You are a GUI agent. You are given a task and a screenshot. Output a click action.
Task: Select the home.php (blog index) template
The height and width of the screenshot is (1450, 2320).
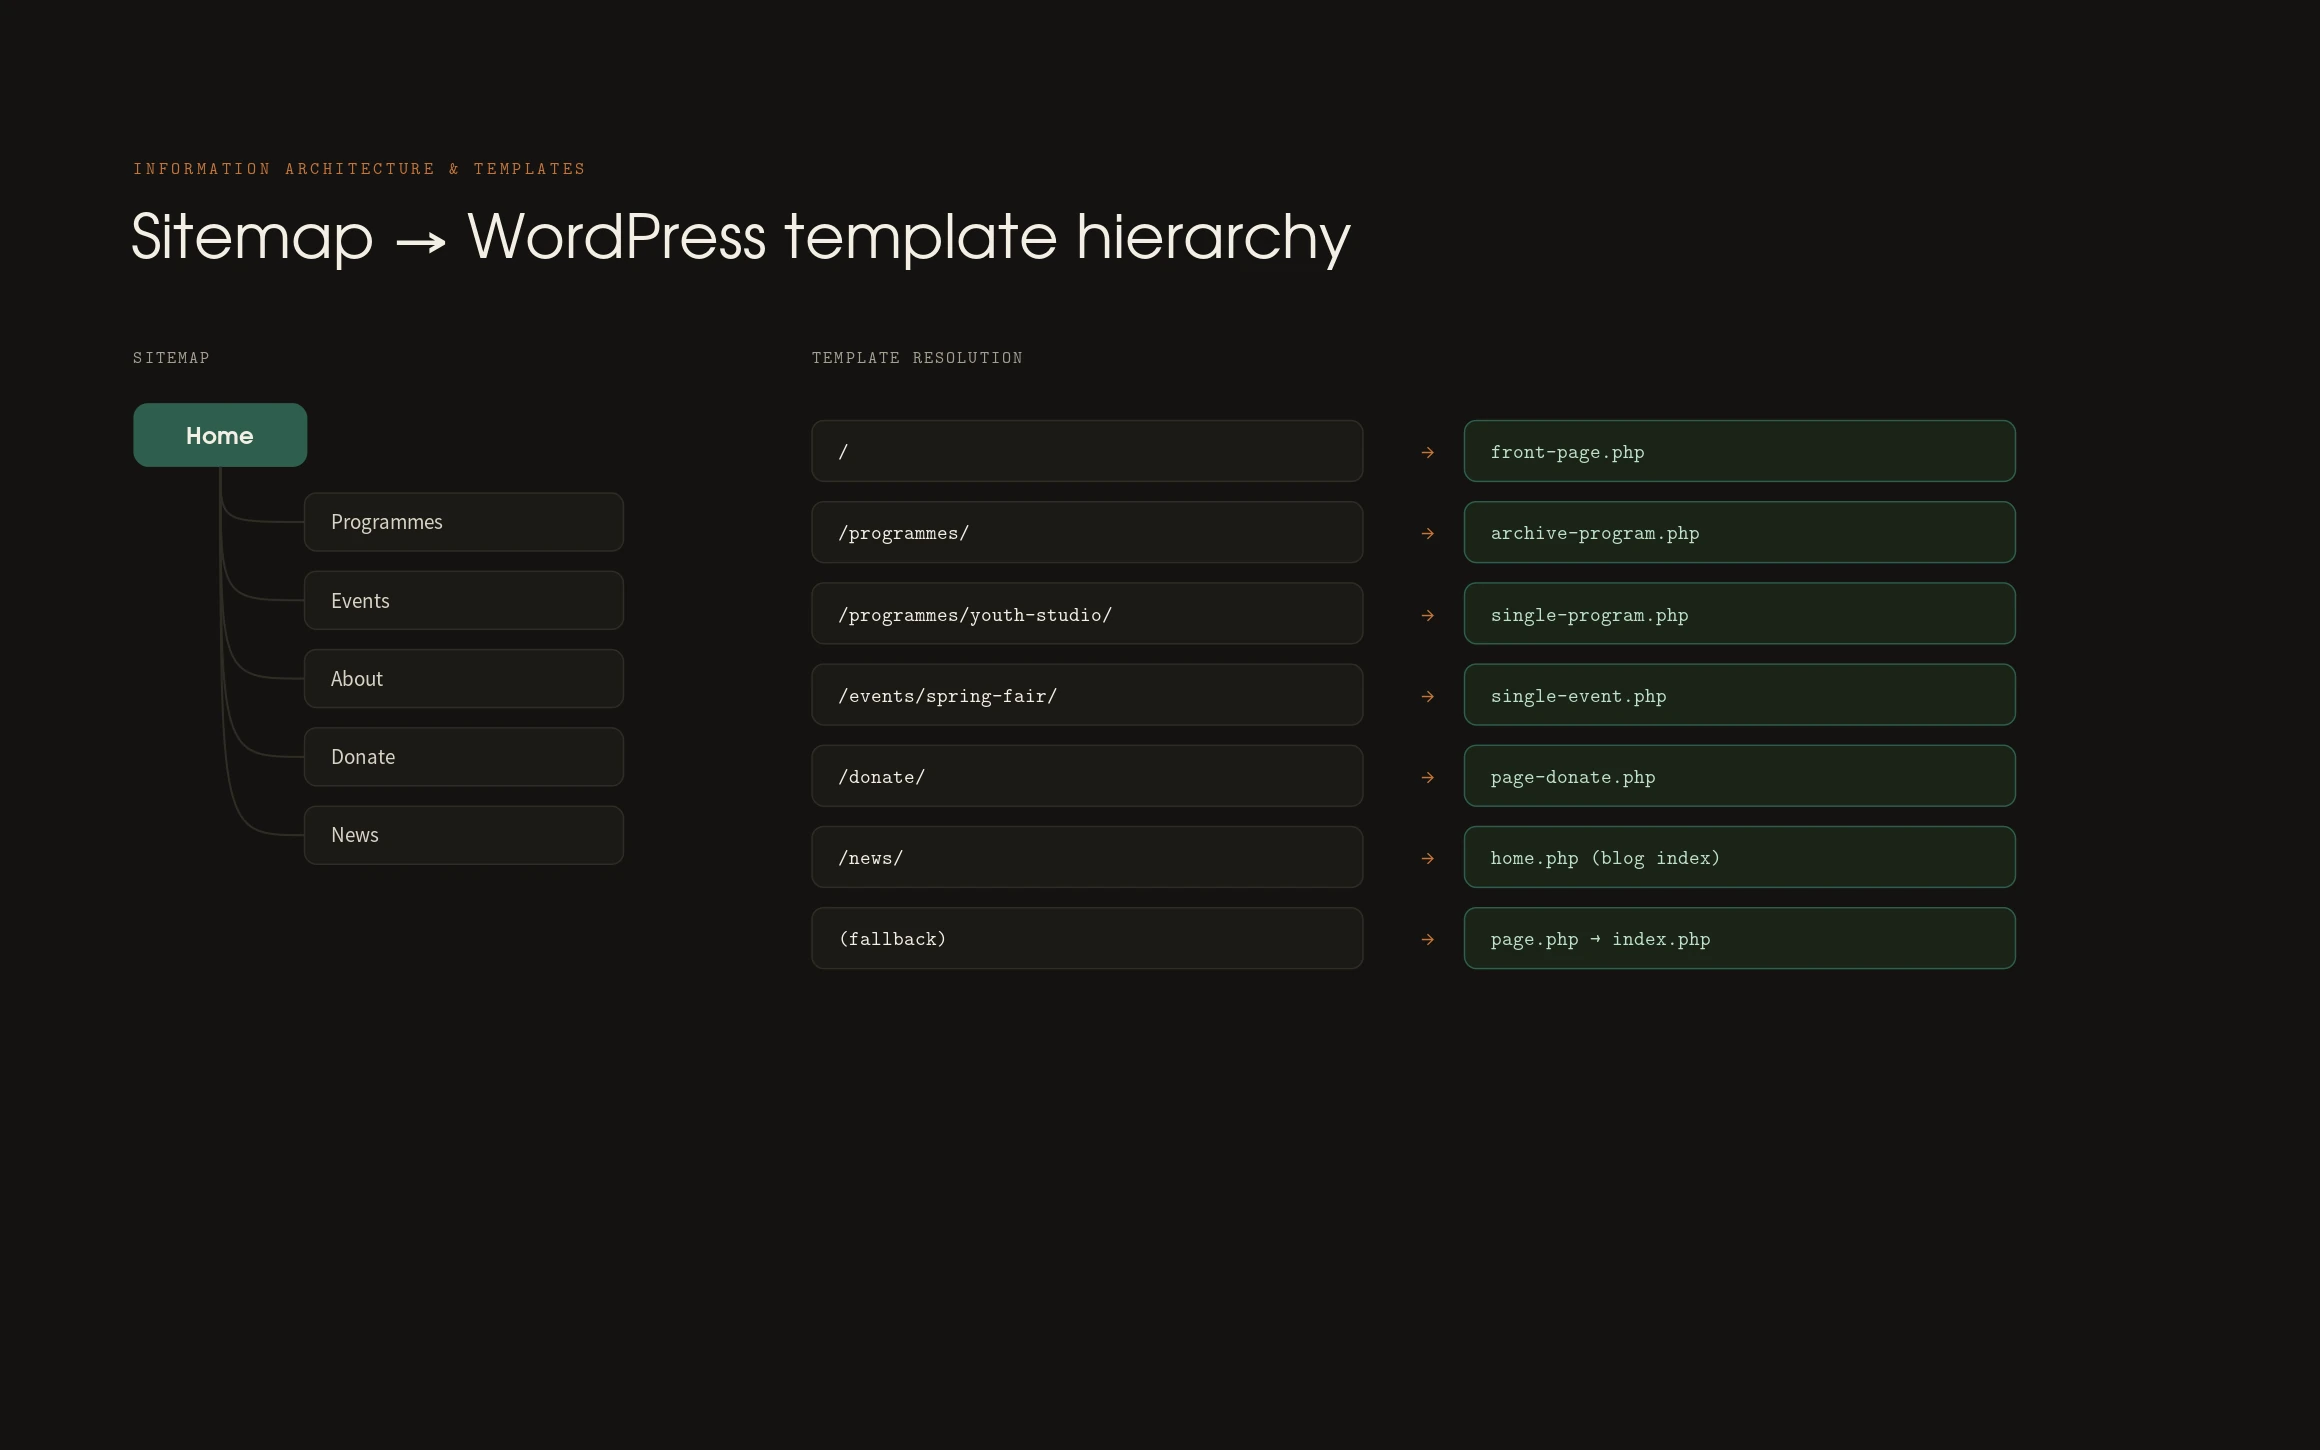coord(1740,857)
